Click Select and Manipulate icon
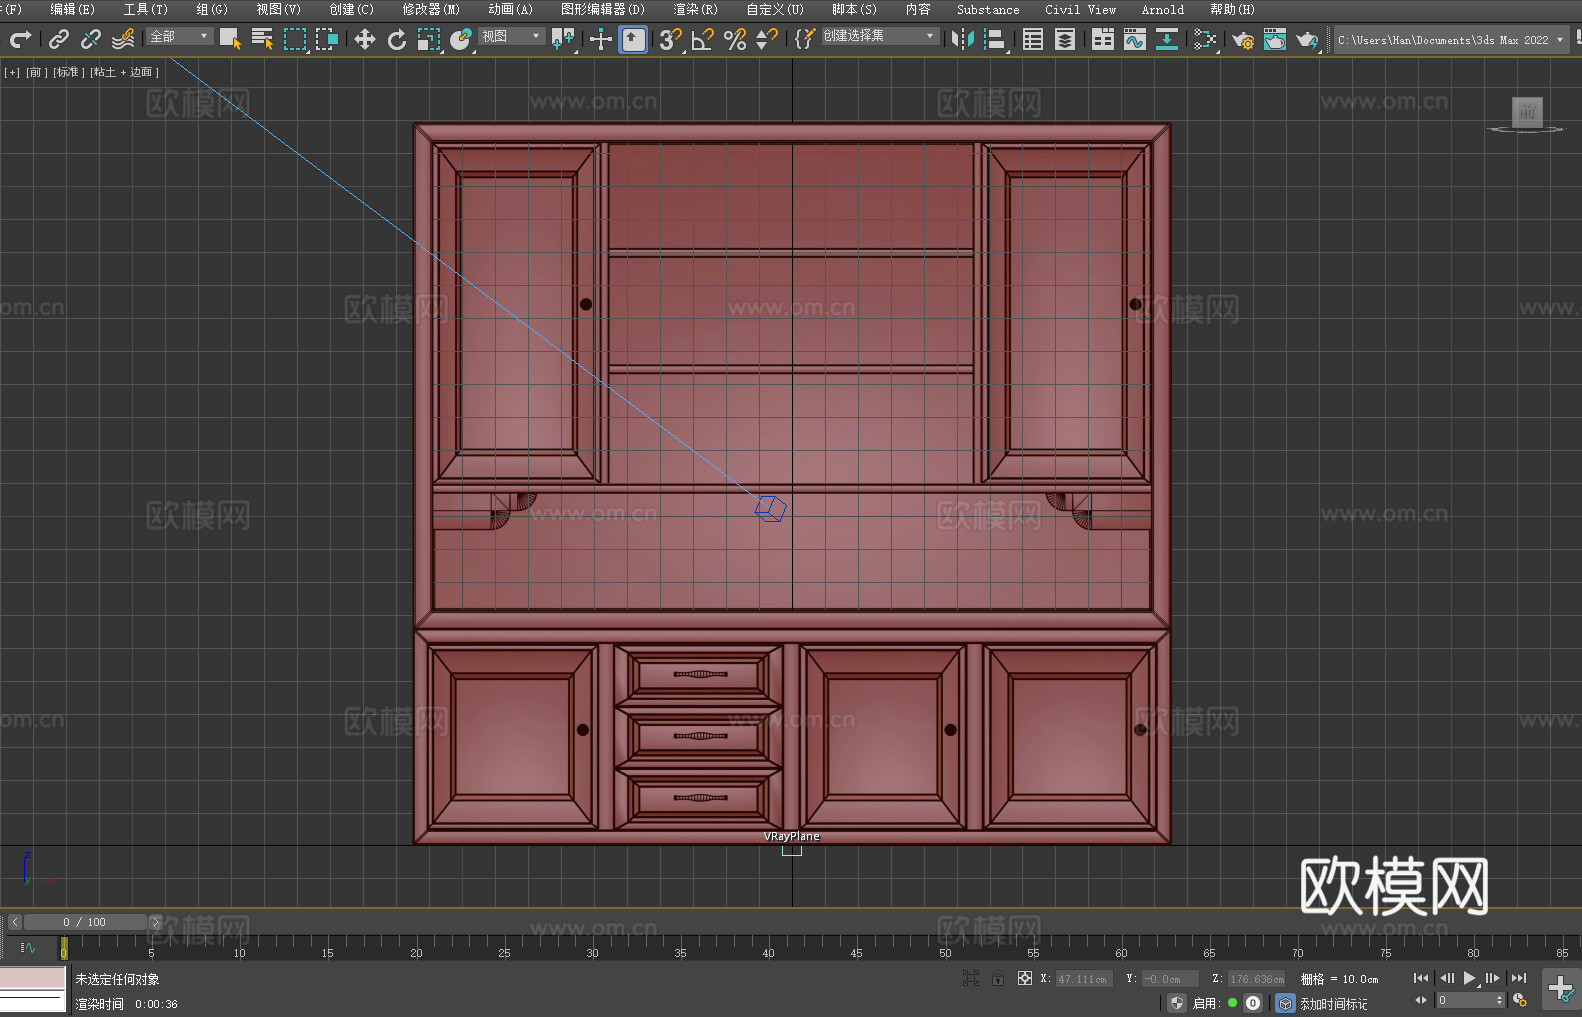1582x1017 pixels. [601, 39]
